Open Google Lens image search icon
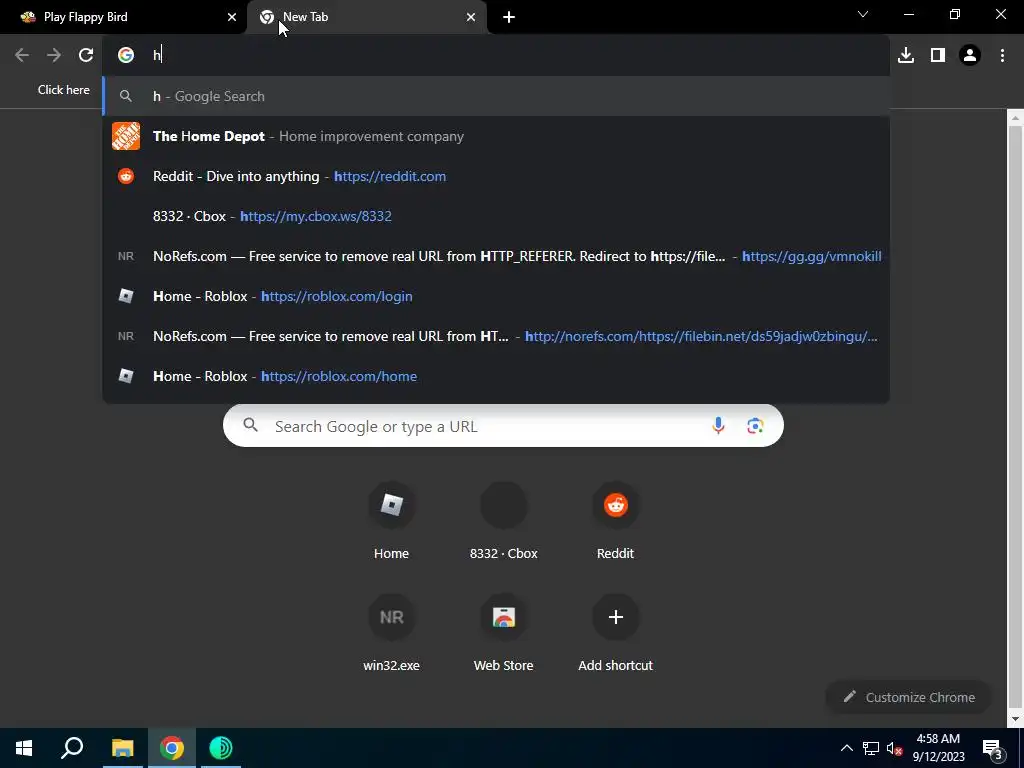Viewport: 1024px width, 768px height. pos(755,426)
